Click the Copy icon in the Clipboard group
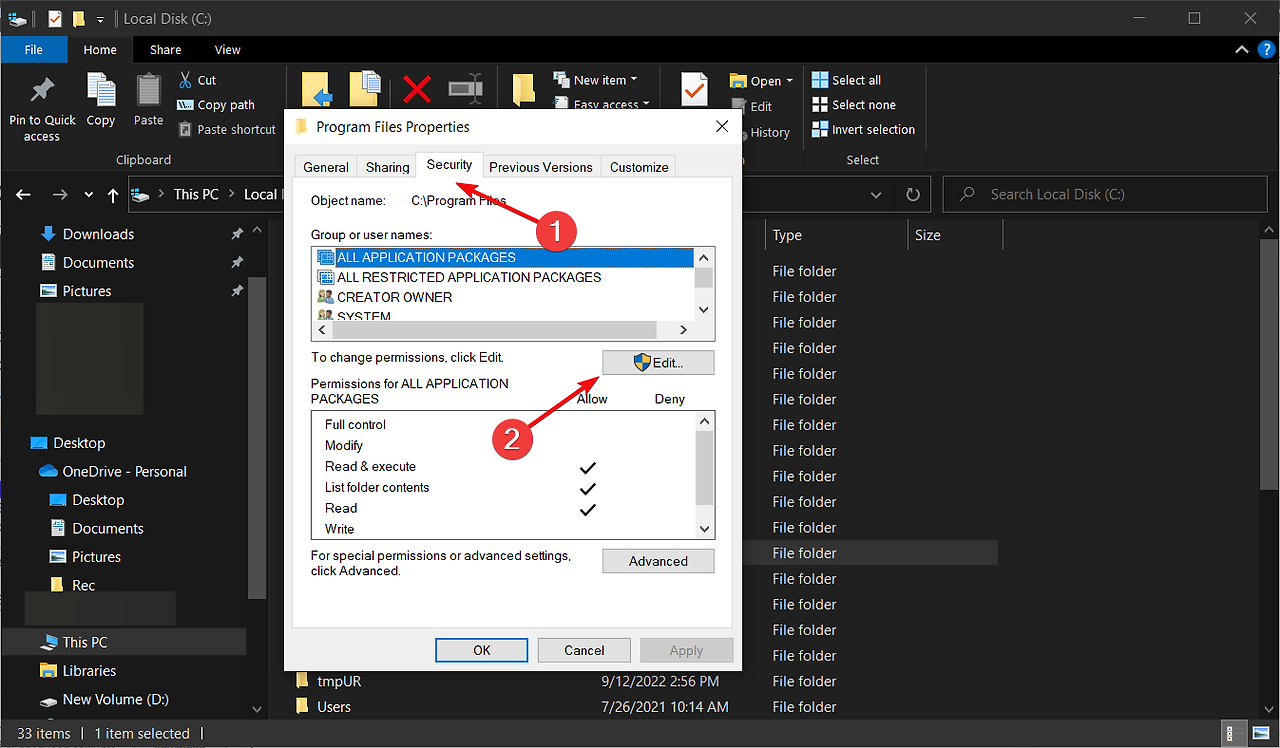This screenshot has height=748, width=1280. click(x=101, y=90)
